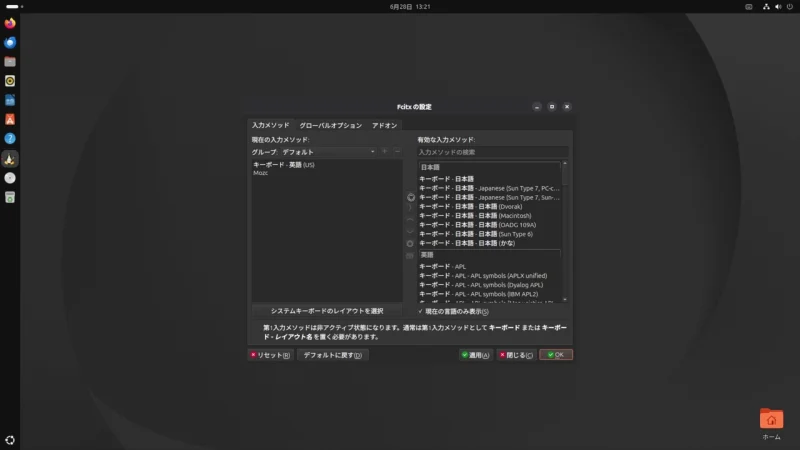Click the add group plus icon
This screenshot has height=450, width=800.
385,152
